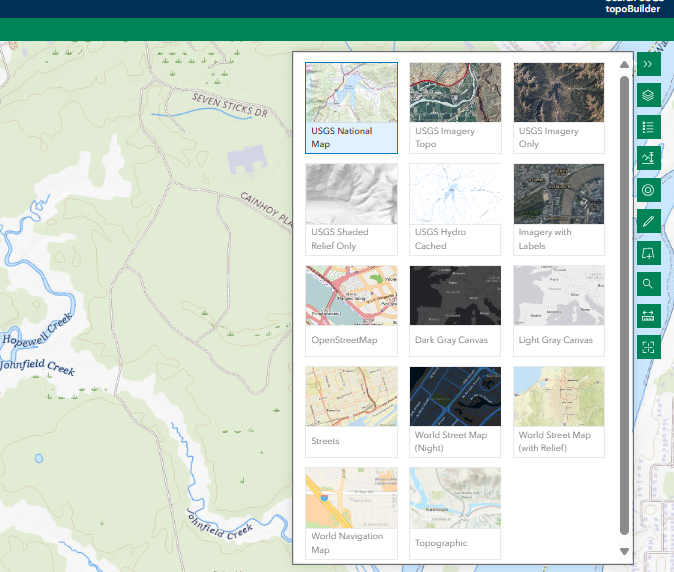This screenshot has width=674, height=572.
Task: Click the CAINHOY road label on map
Action: pos(265,208)
